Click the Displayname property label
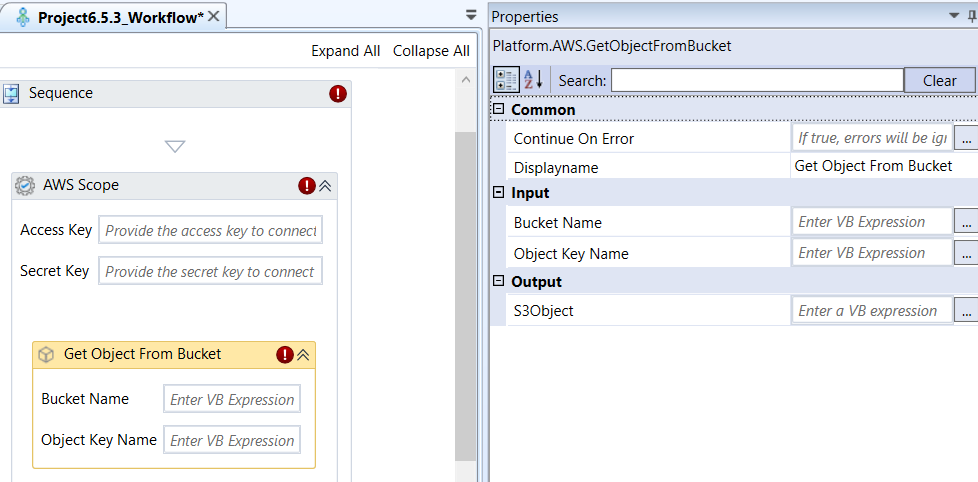Screen dimensions: 978x482 (x=556, y=168)
